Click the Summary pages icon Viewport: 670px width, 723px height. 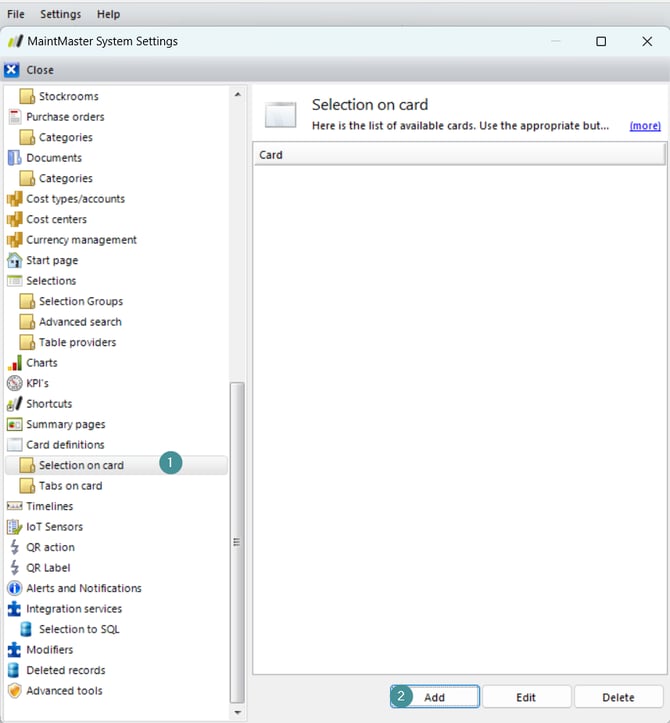(x=14, y=424)
